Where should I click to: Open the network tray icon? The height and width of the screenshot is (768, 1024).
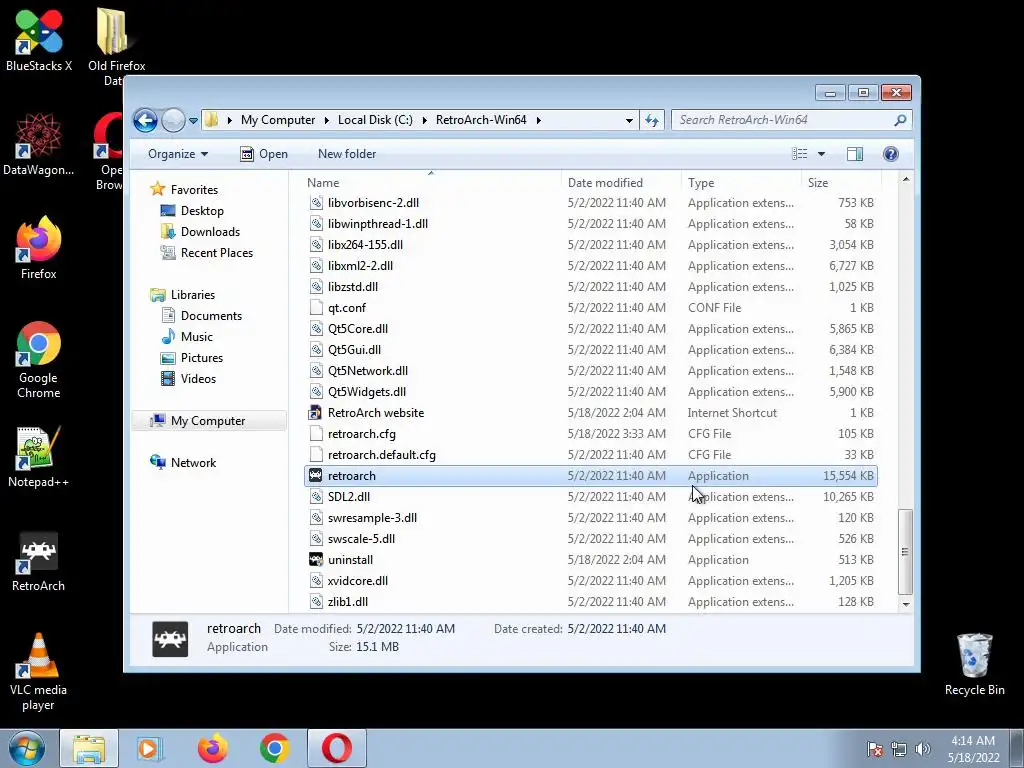[899, 749]
